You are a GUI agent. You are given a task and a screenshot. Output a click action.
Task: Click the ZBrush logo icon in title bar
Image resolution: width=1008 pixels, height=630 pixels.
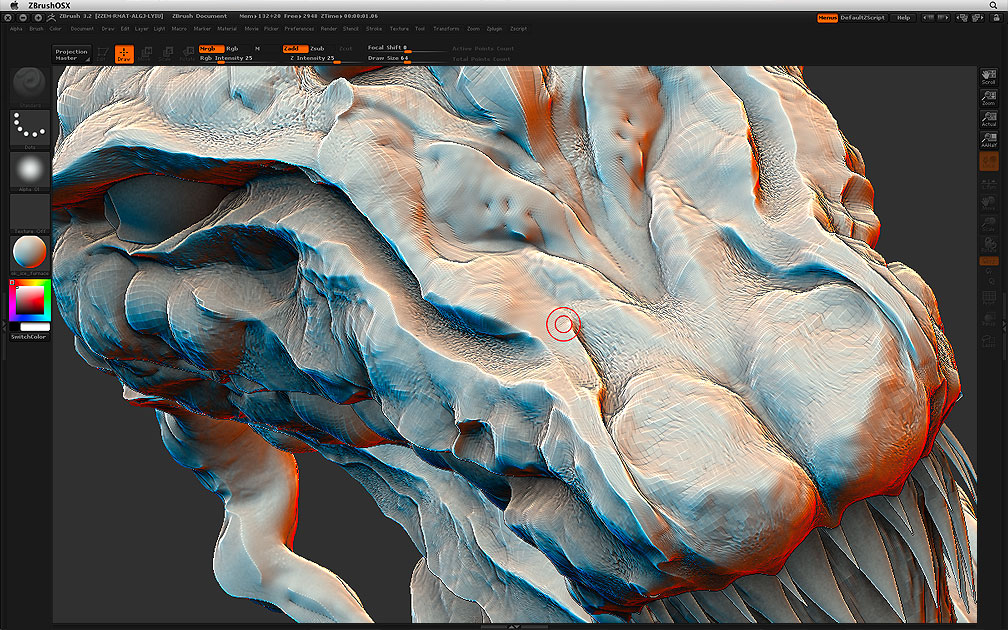click(x=51, y=17)
